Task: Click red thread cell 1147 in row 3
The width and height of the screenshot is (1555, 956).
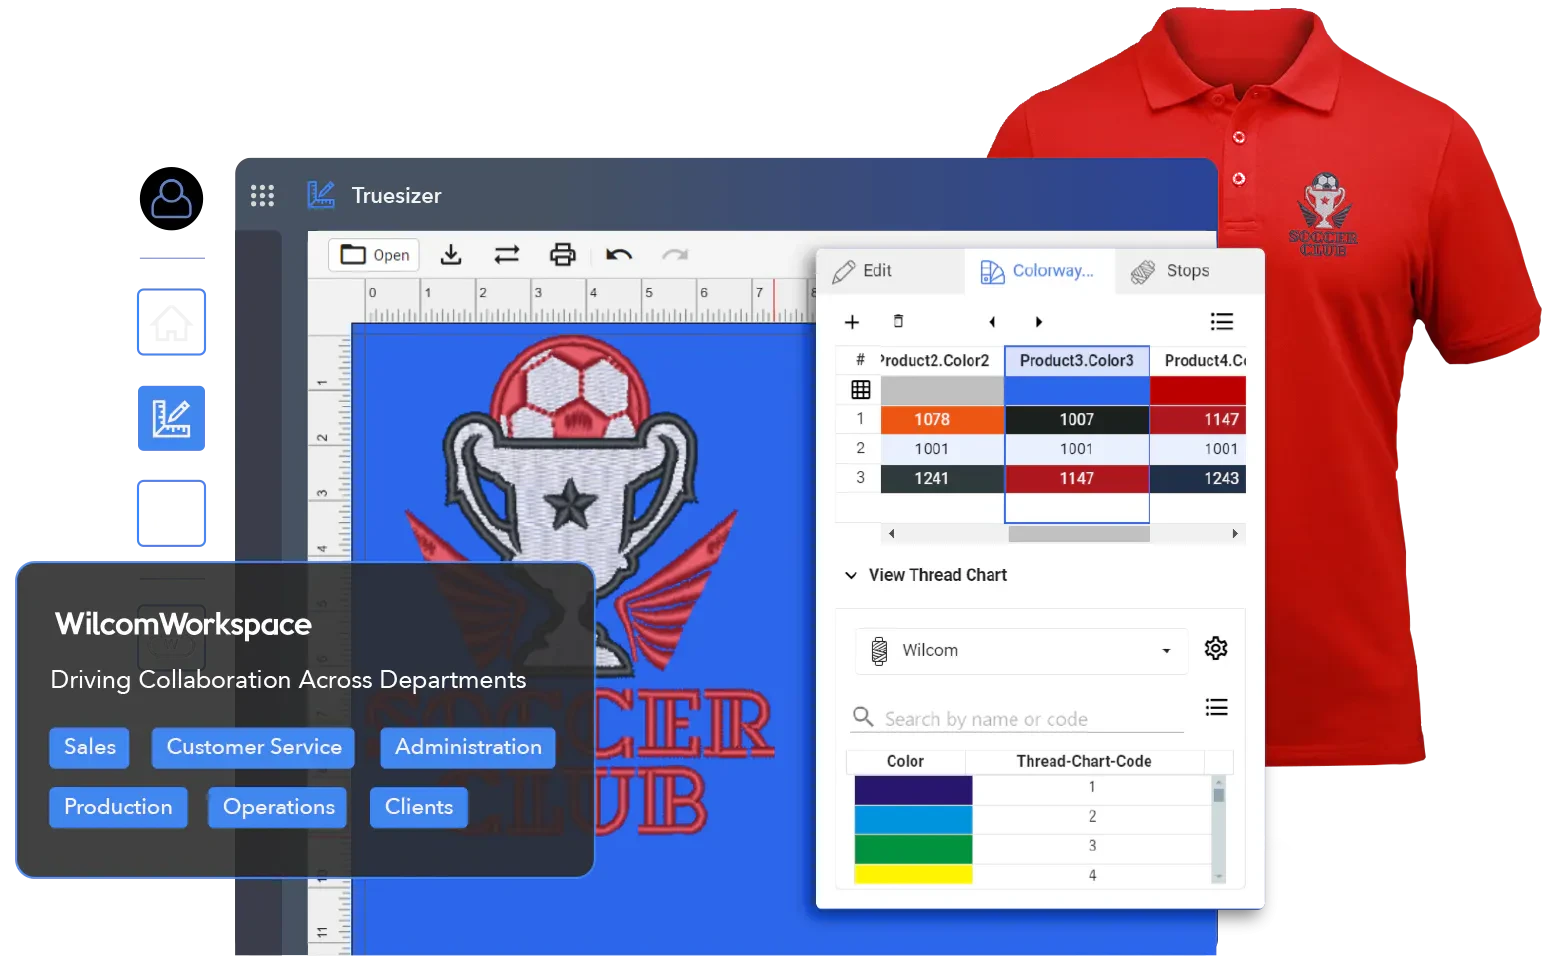Action: (1077, 478)
